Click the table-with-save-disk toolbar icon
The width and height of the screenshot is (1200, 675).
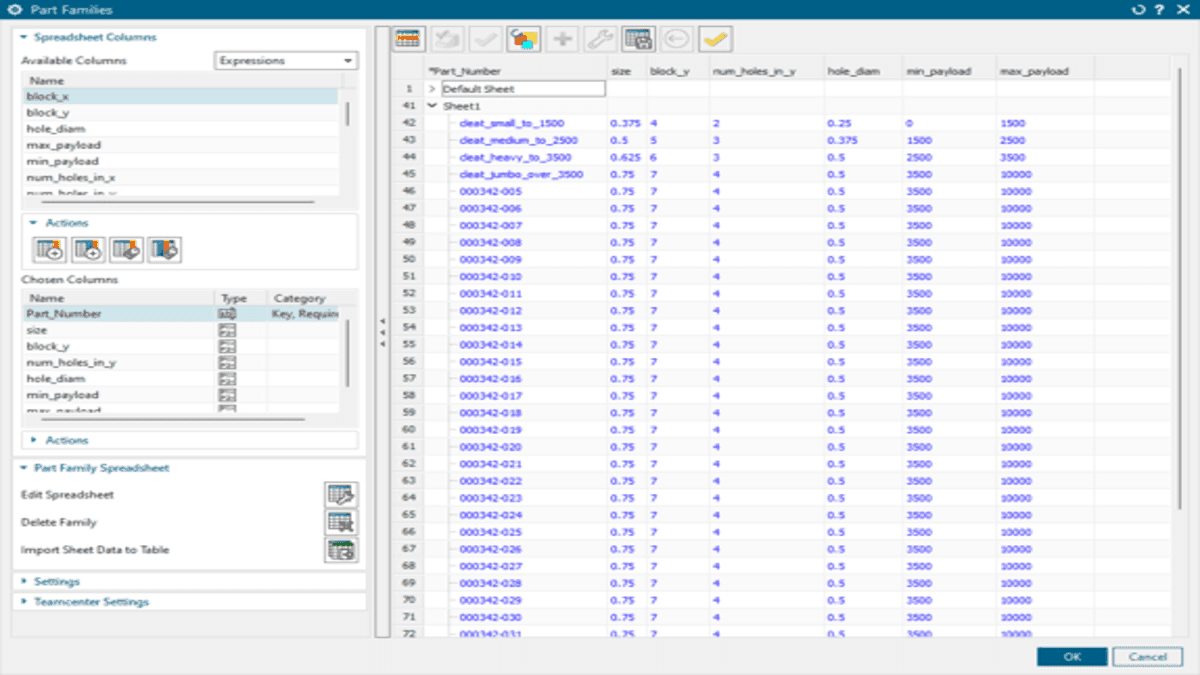pos(638,39)
